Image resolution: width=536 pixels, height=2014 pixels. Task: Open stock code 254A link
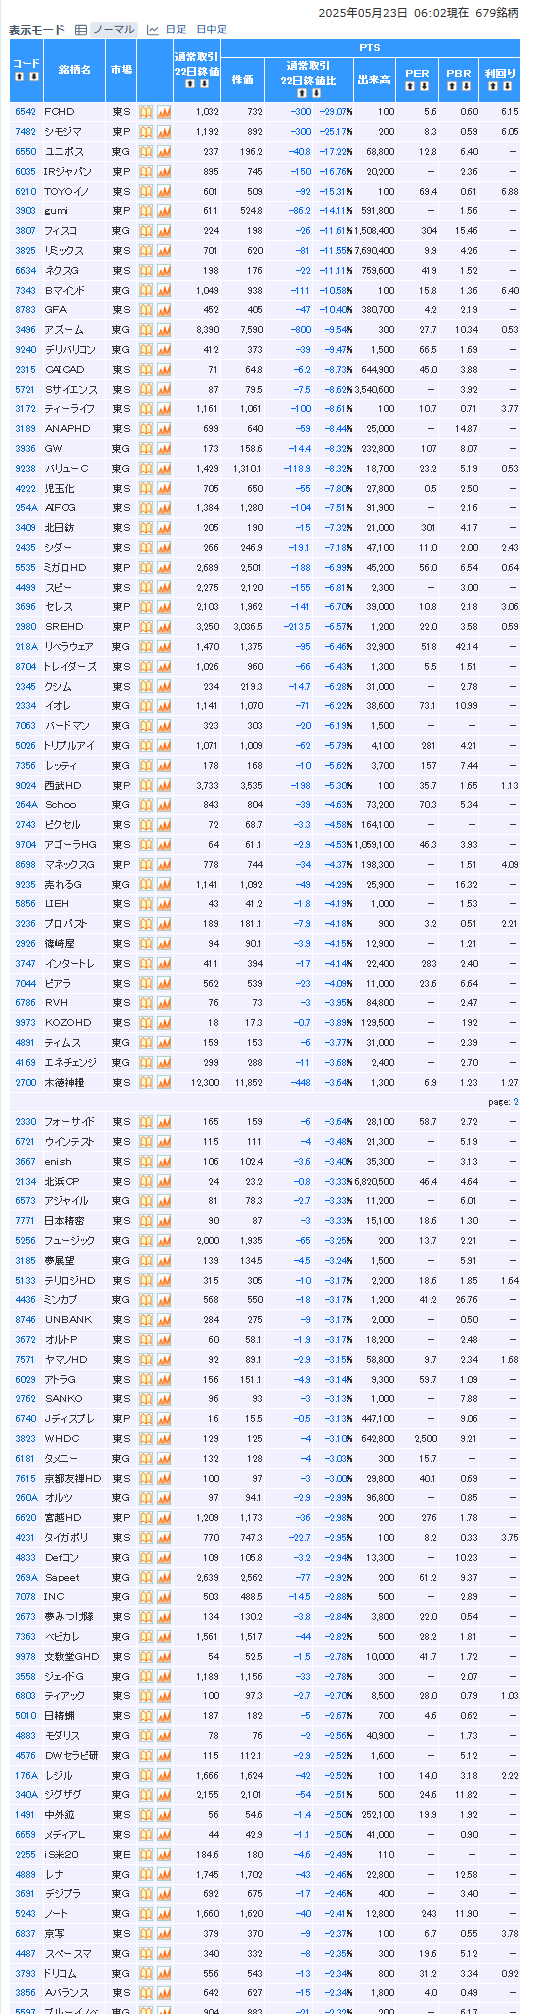pos(26,508)
